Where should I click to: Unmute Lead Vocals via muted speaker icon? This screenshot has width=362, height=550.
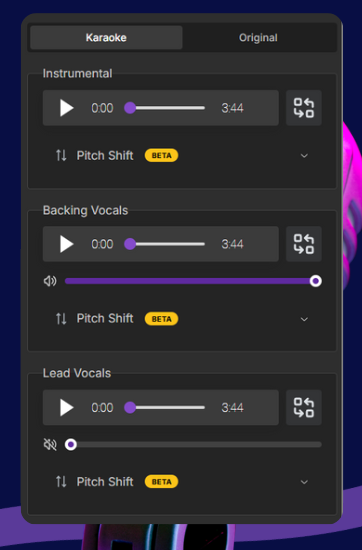coord(50,444)
